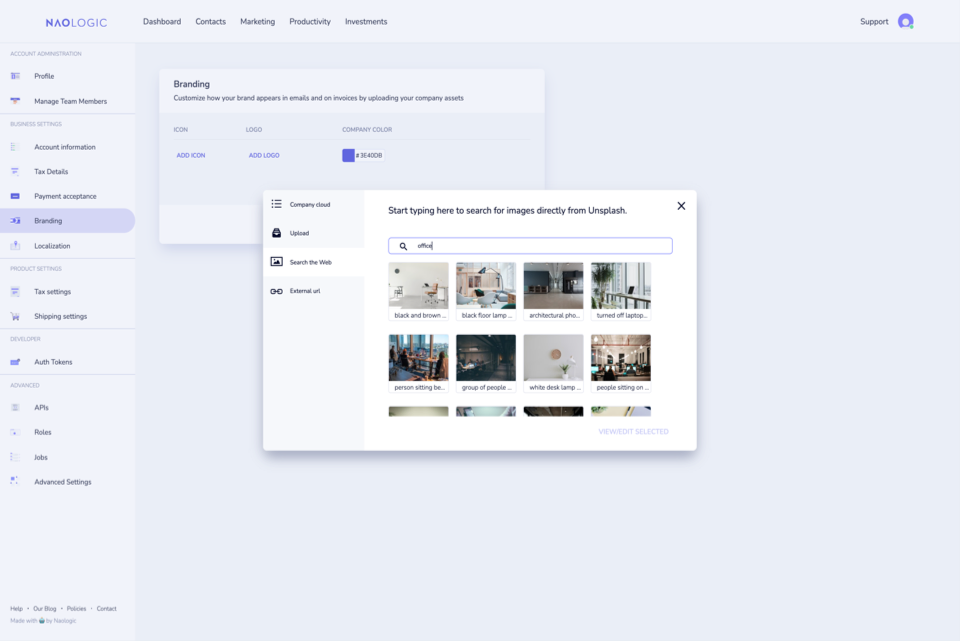
Task: Click the #3E40DB color hex field
Action: 369,156
